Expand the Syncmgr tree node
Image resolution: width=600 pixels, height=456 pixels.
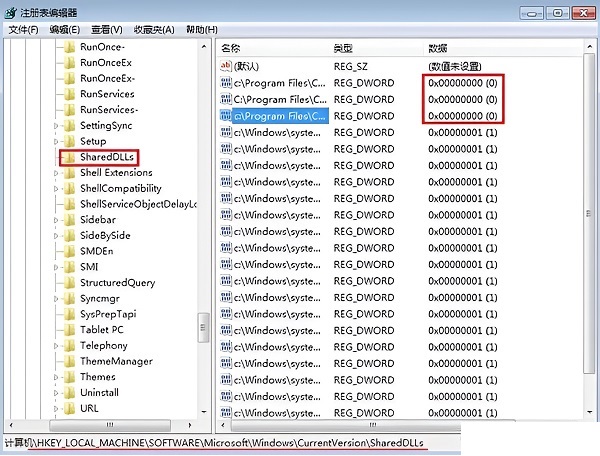click(56, 298)
